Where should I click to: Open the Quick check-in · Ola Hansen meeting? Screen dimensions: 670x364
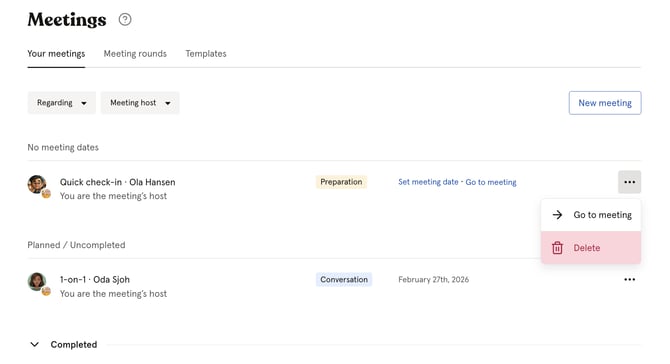point(118,182)
